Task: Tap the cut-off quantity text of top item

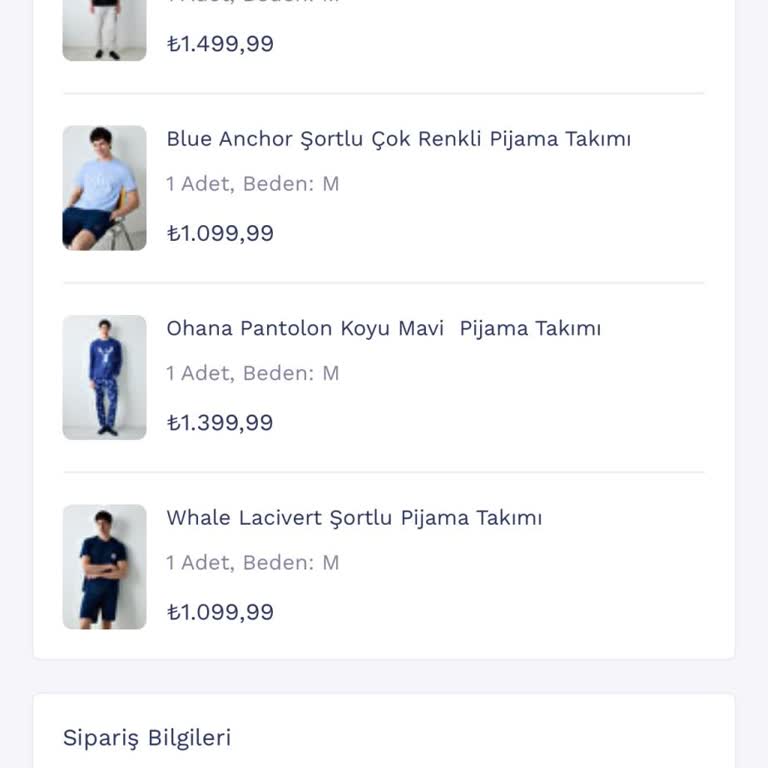Action: 253,3
